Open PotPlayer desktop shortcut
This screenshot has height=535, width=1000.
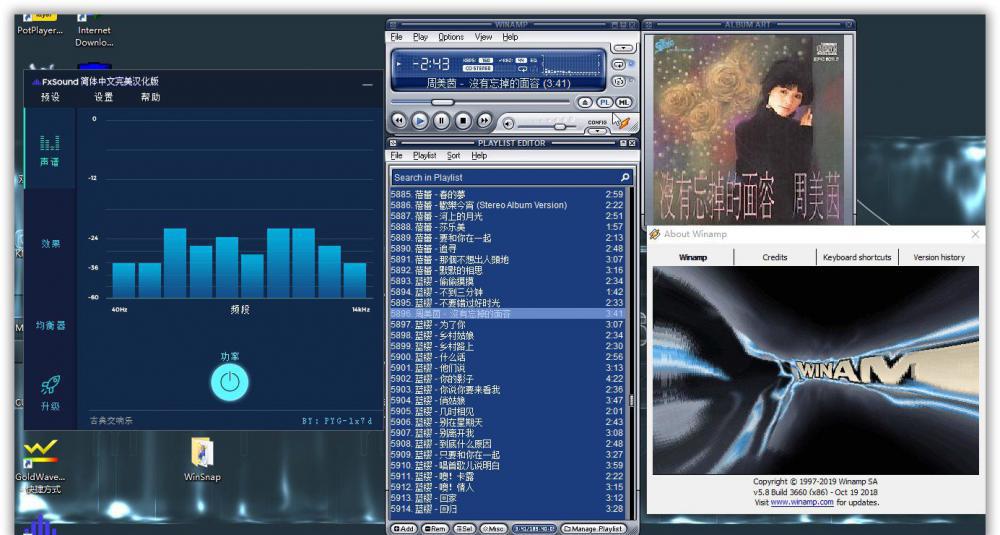(40, 24)
